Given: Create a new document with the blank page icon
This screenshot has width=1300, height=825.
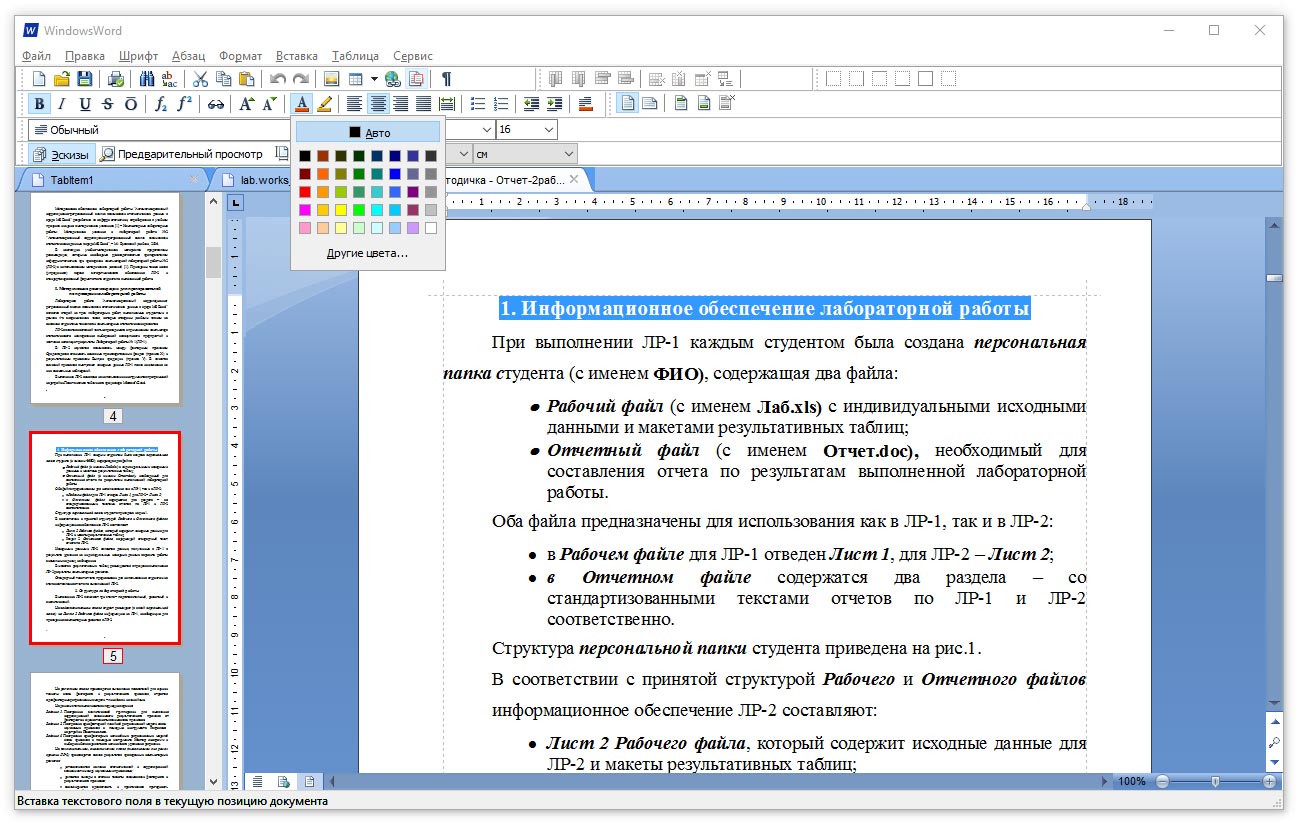Looking at the screenshot, I should click(x=39, y=79).
